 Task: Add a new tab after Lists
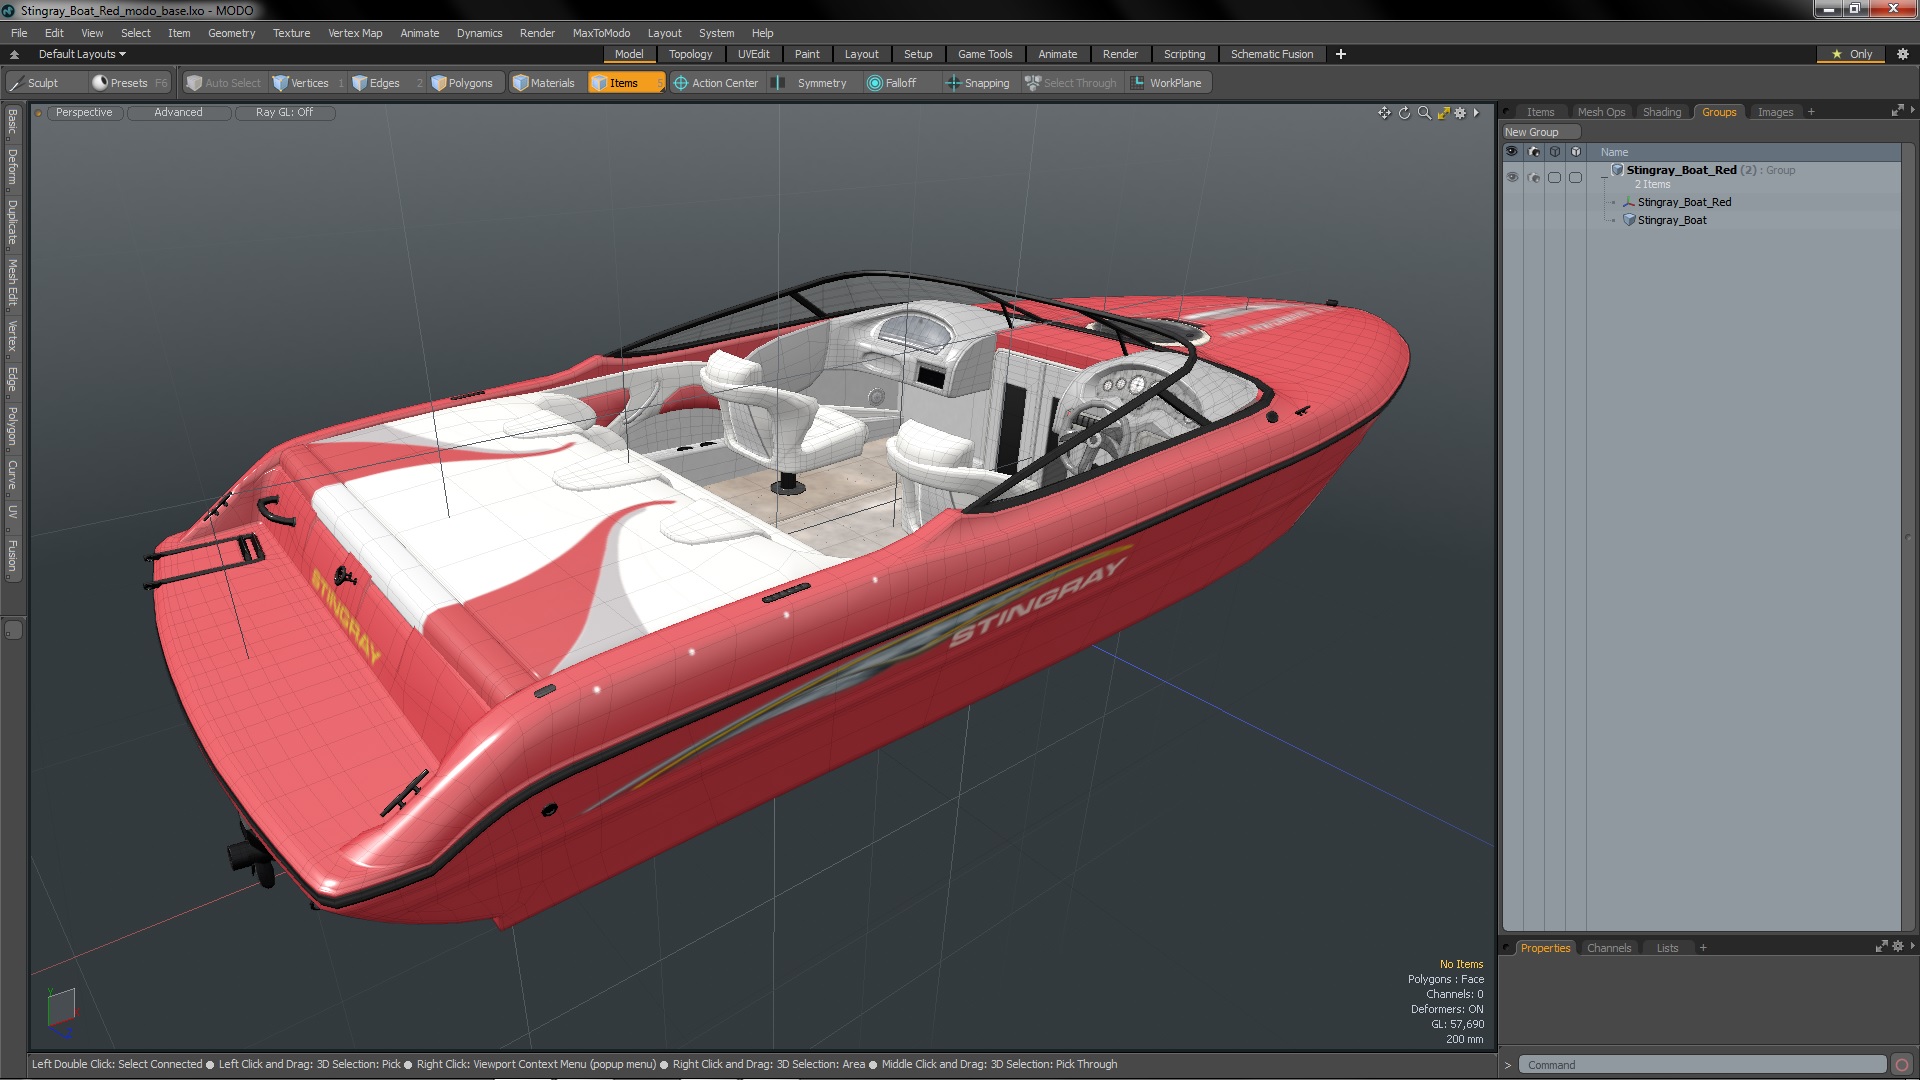point(1703,948)
